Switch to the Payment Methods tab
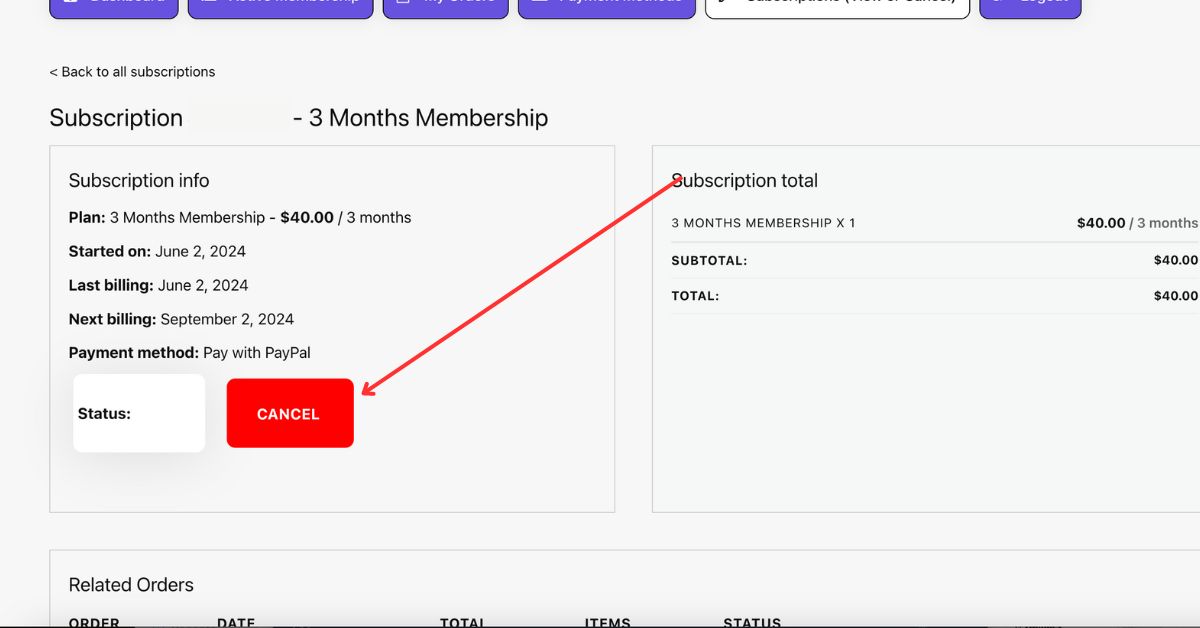Screen dimensions: 1200x628 click(x=606, y=6)
